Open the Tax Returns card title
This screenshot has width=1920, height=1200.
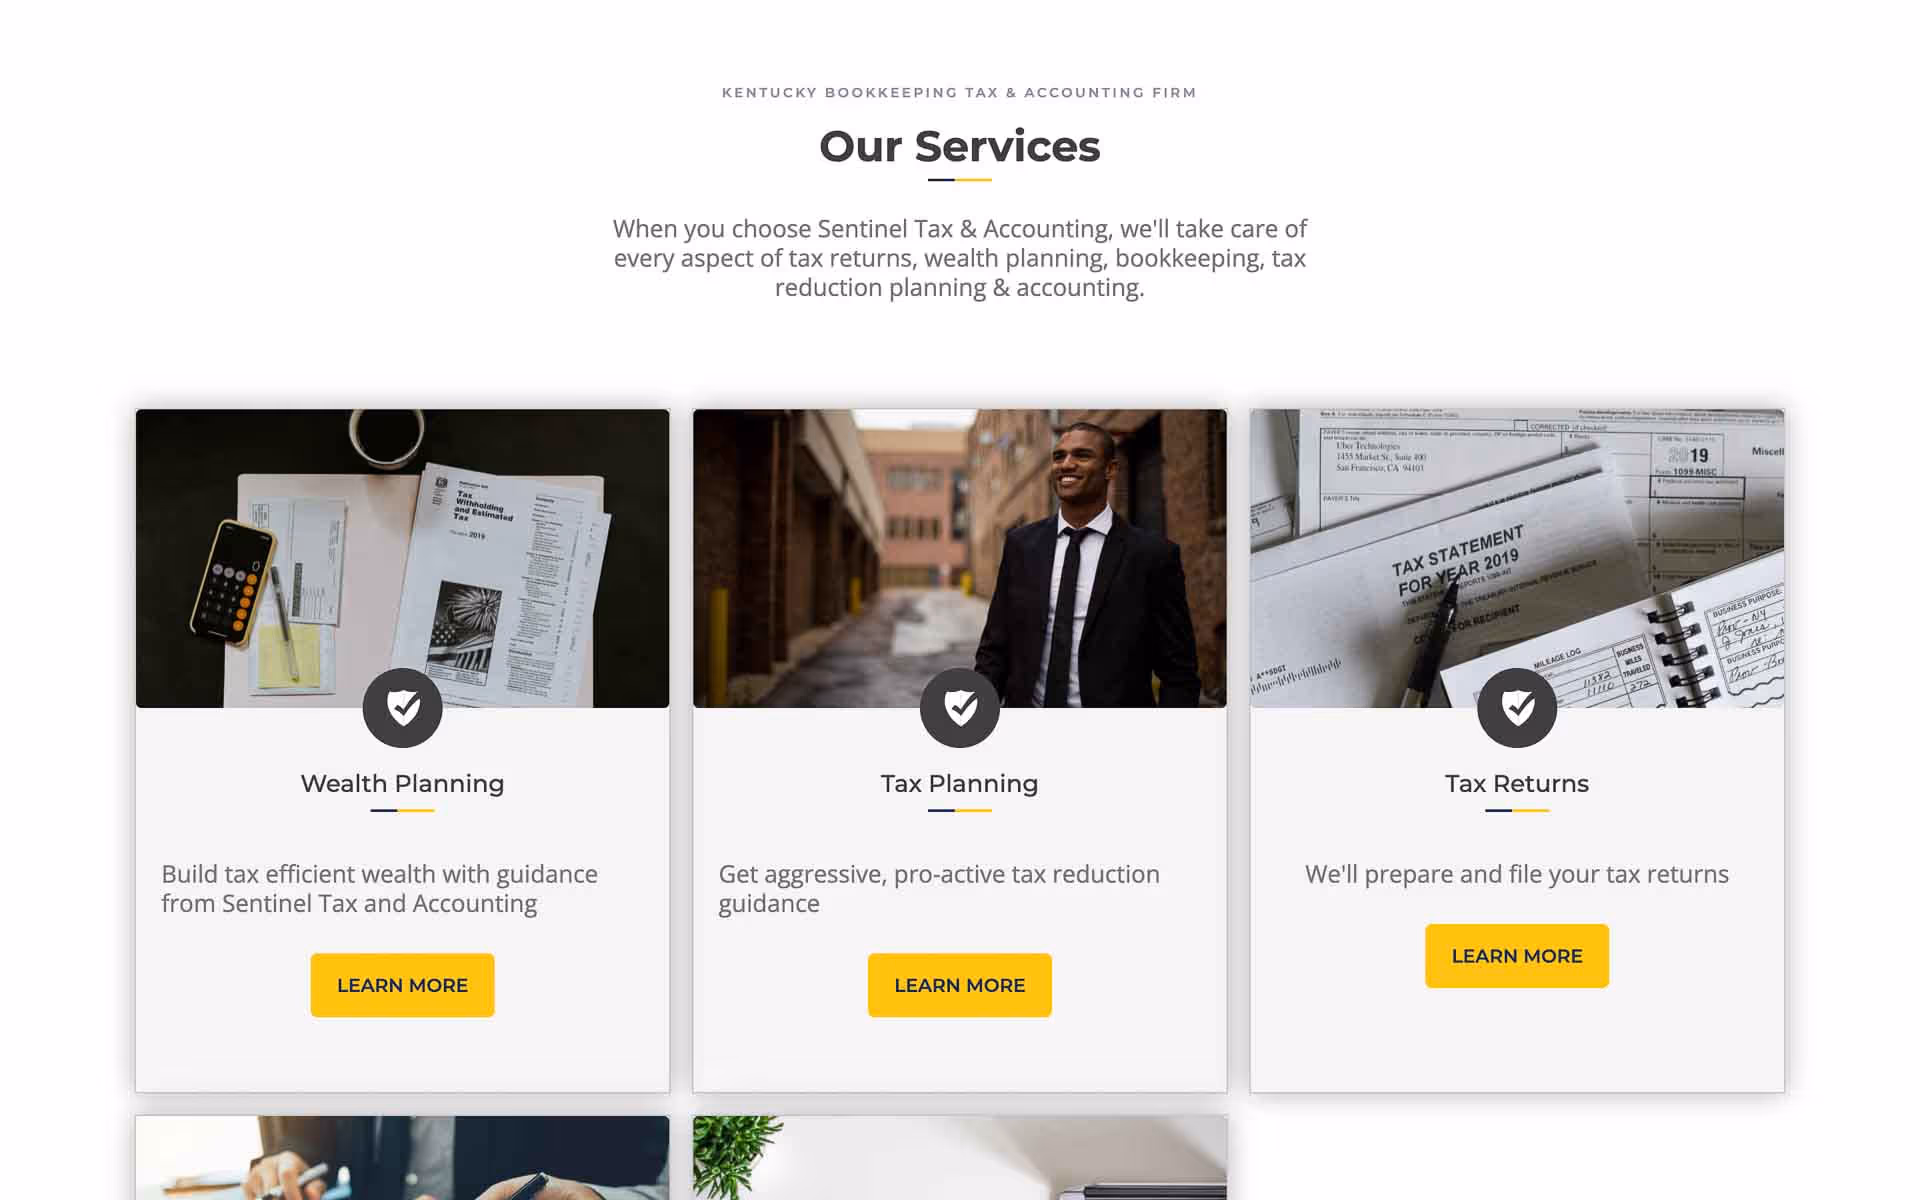(x=1516, y=783)
